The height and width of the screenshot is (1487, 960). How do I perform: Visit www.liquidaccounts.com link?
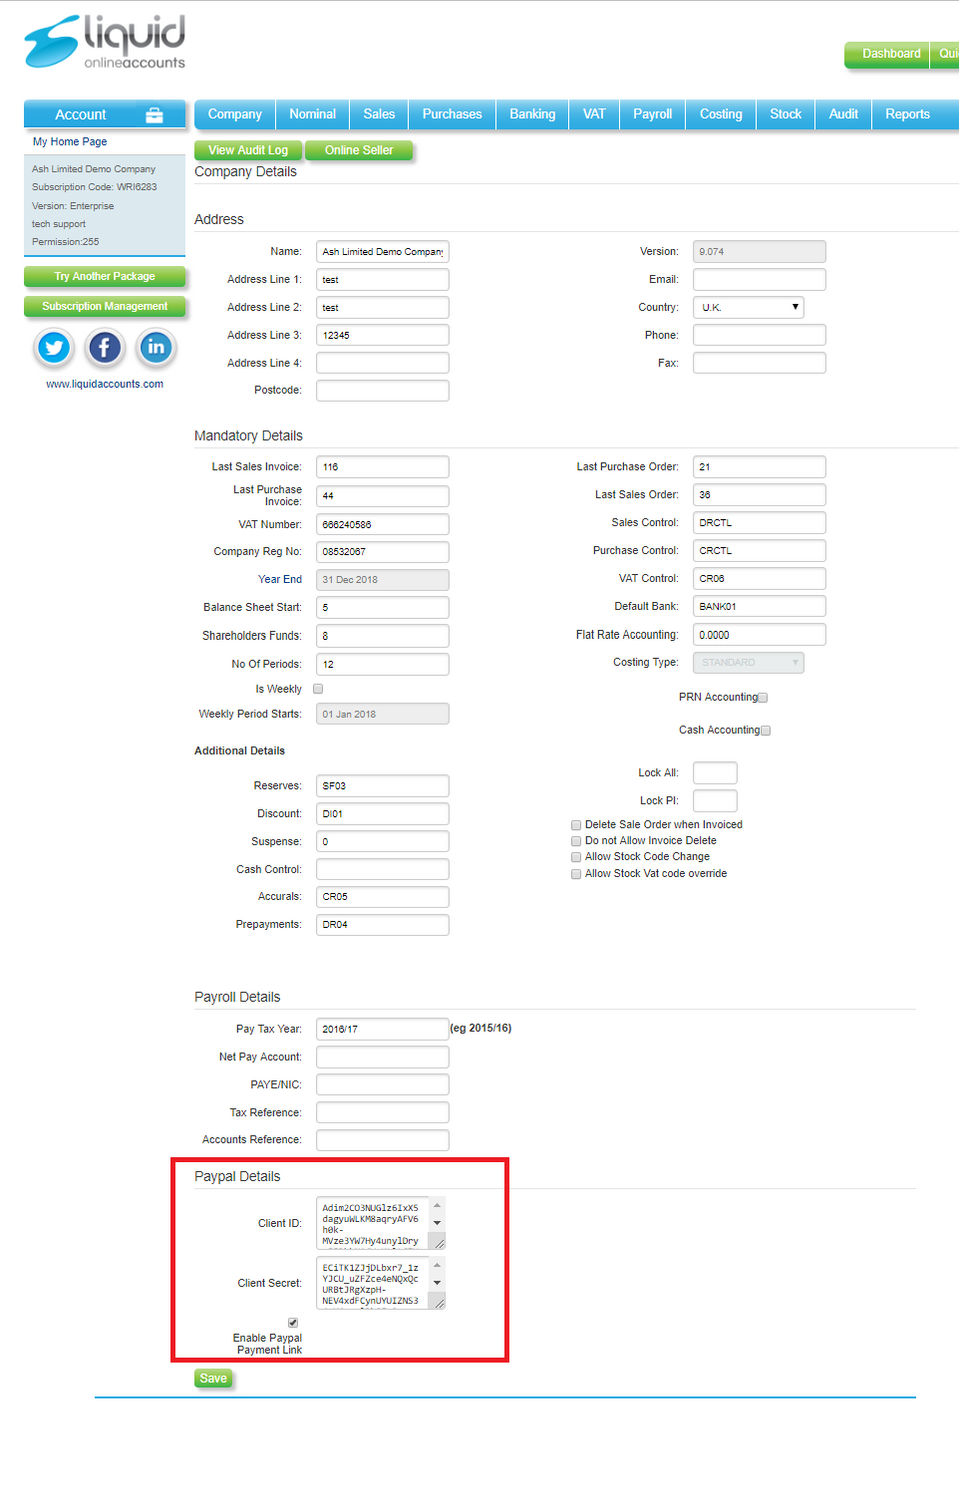pos(105,384)
